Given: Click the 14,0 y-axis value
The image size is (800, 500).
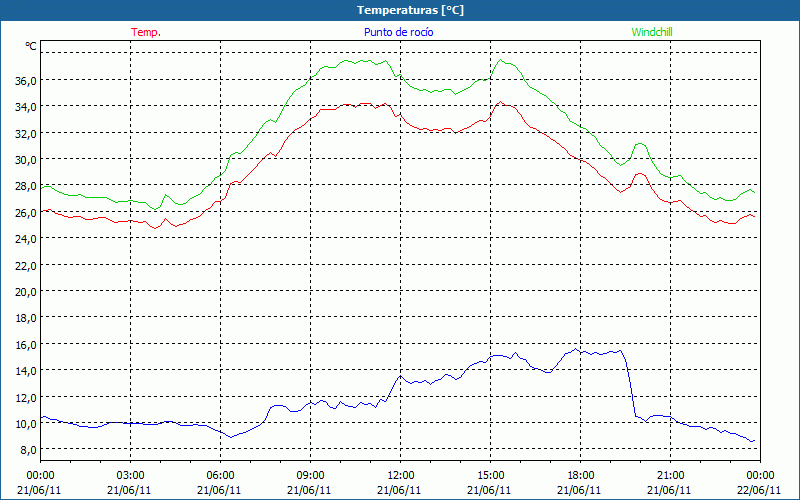Looking at the screenshot, I should click(x=26, y=370).
